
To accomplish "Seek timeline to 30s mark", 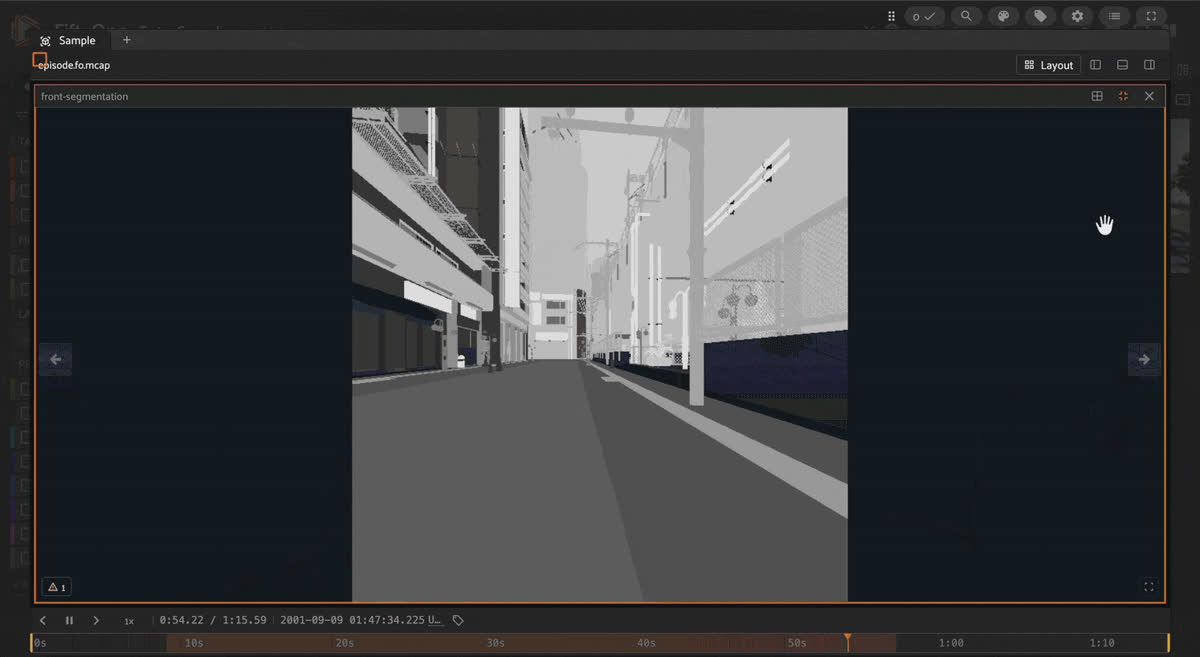I will click(x=495, y=643).
